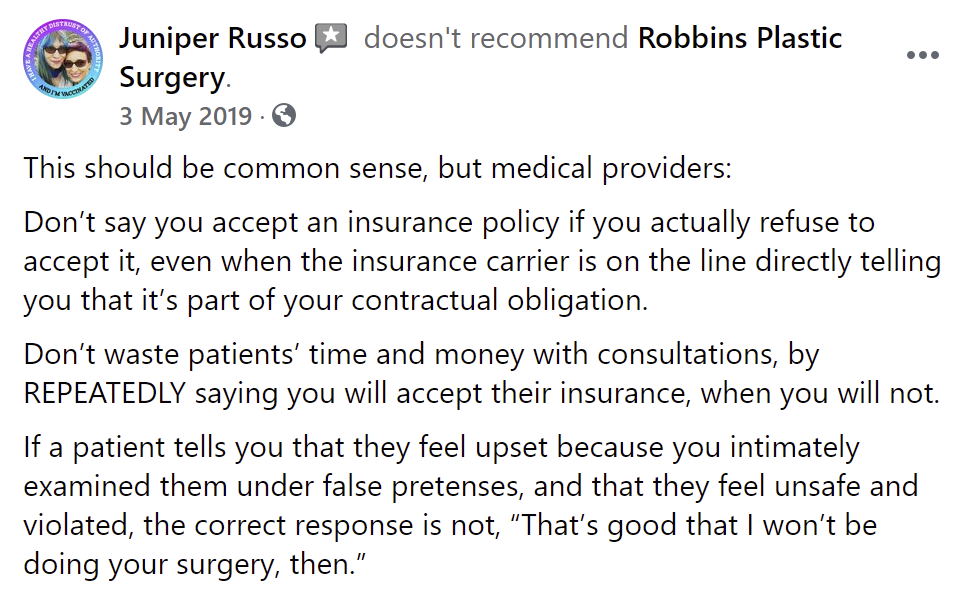This screenshot has width=959, height=601.
Task: Click the phrase "doing your surgery, then" text
Action: (x=190, y=564)
